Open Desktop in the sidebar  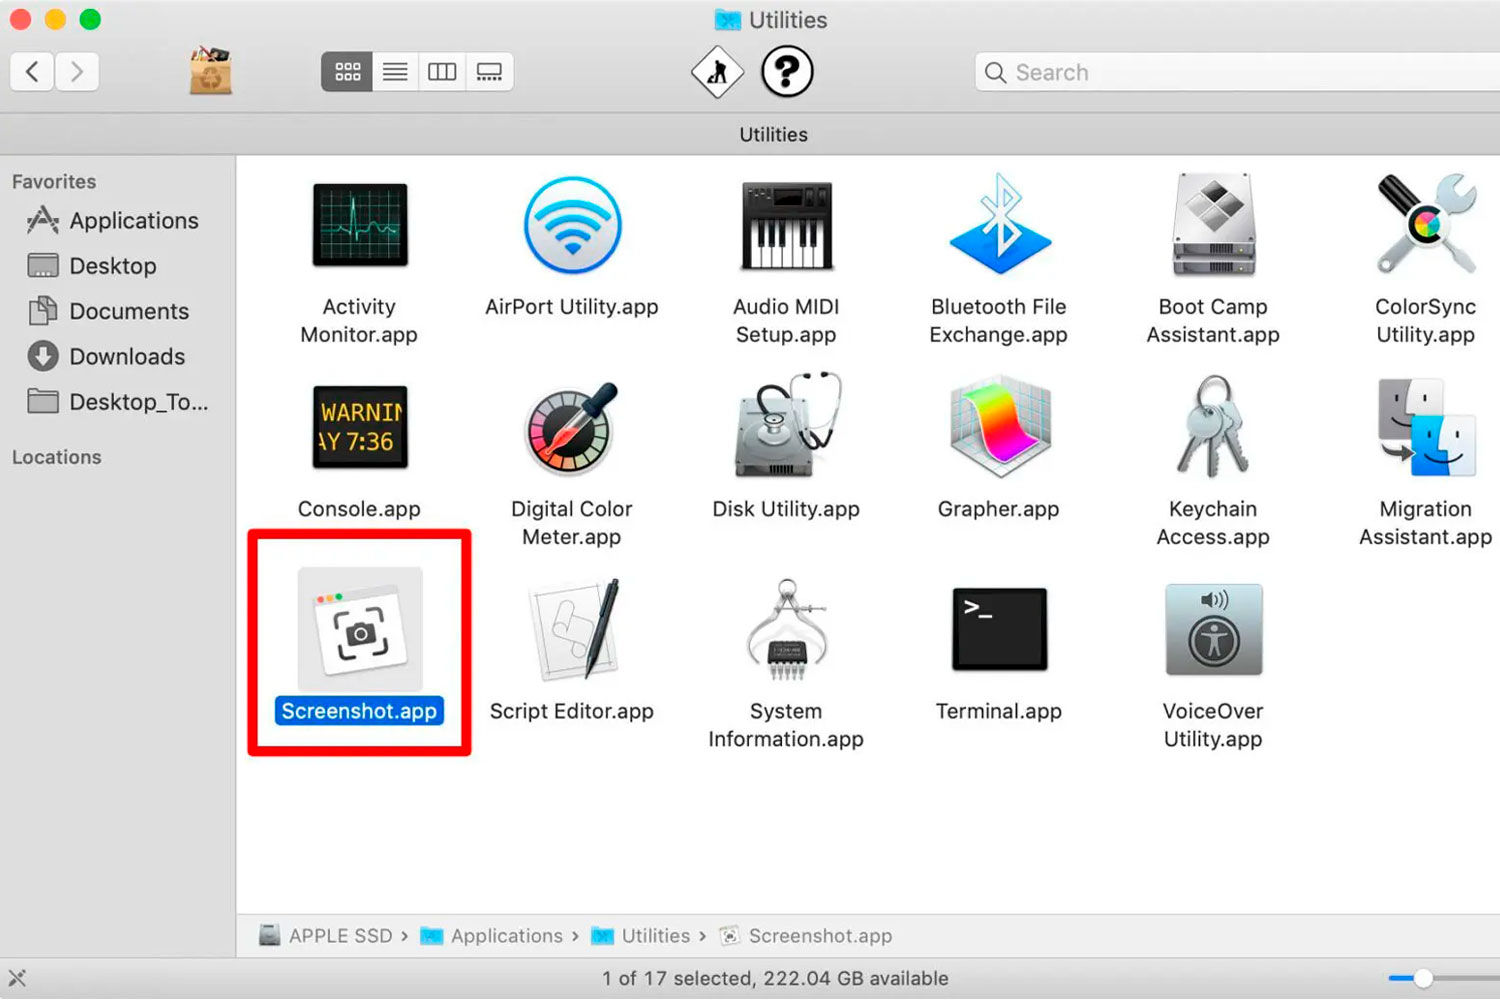point(92,266)
